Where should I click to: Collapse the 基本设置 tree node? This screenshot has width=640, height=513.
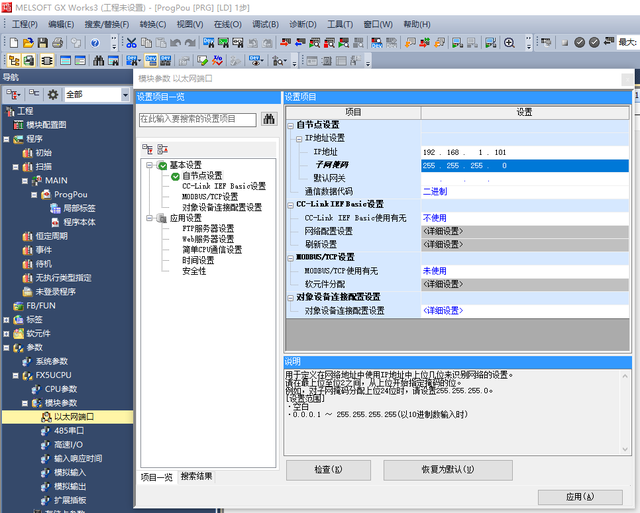point(149,165)
